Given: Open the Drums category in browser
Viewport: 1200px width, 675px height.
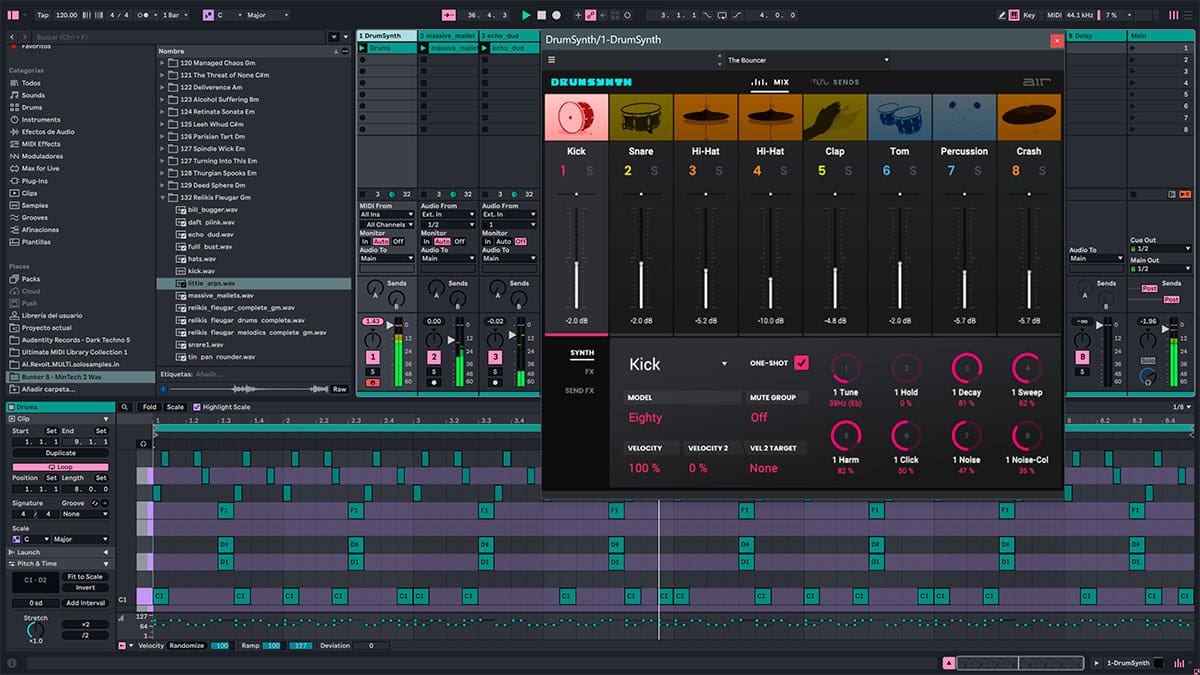Looking at the screenshot, I should [32, 107].
